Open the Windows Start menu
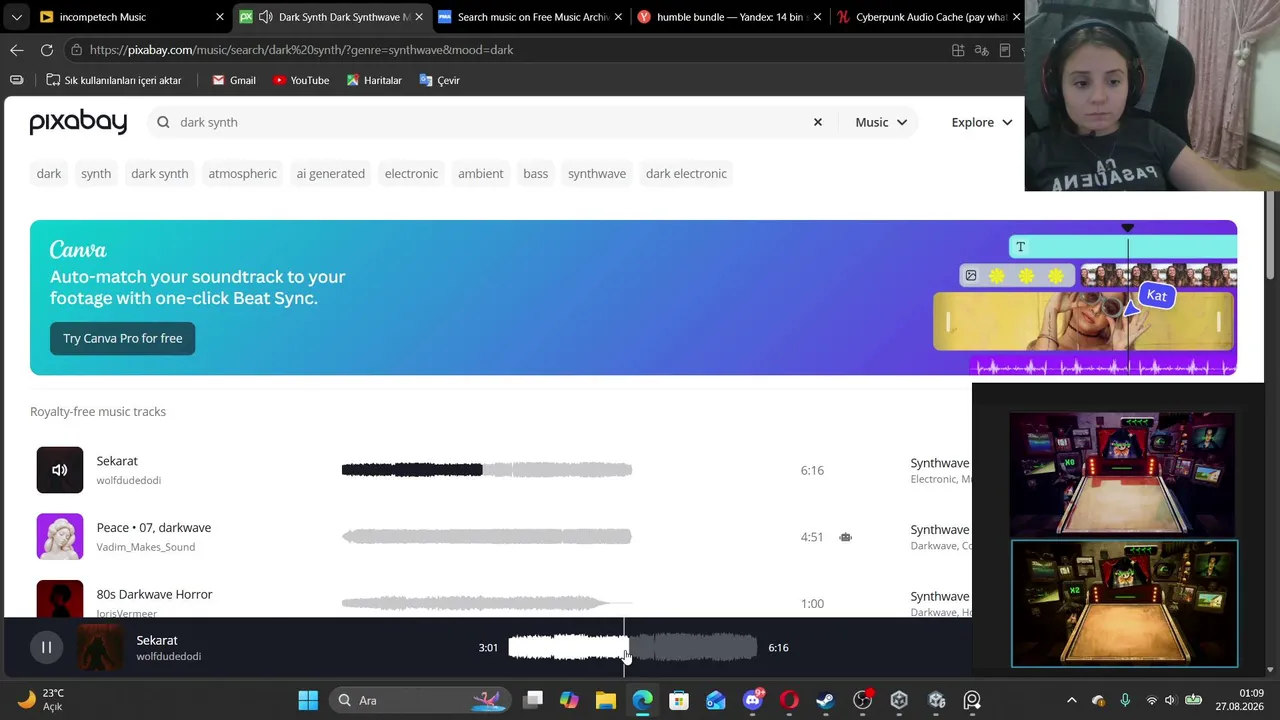This screenshot has height=720, width=1280. (x=308, y=700)
